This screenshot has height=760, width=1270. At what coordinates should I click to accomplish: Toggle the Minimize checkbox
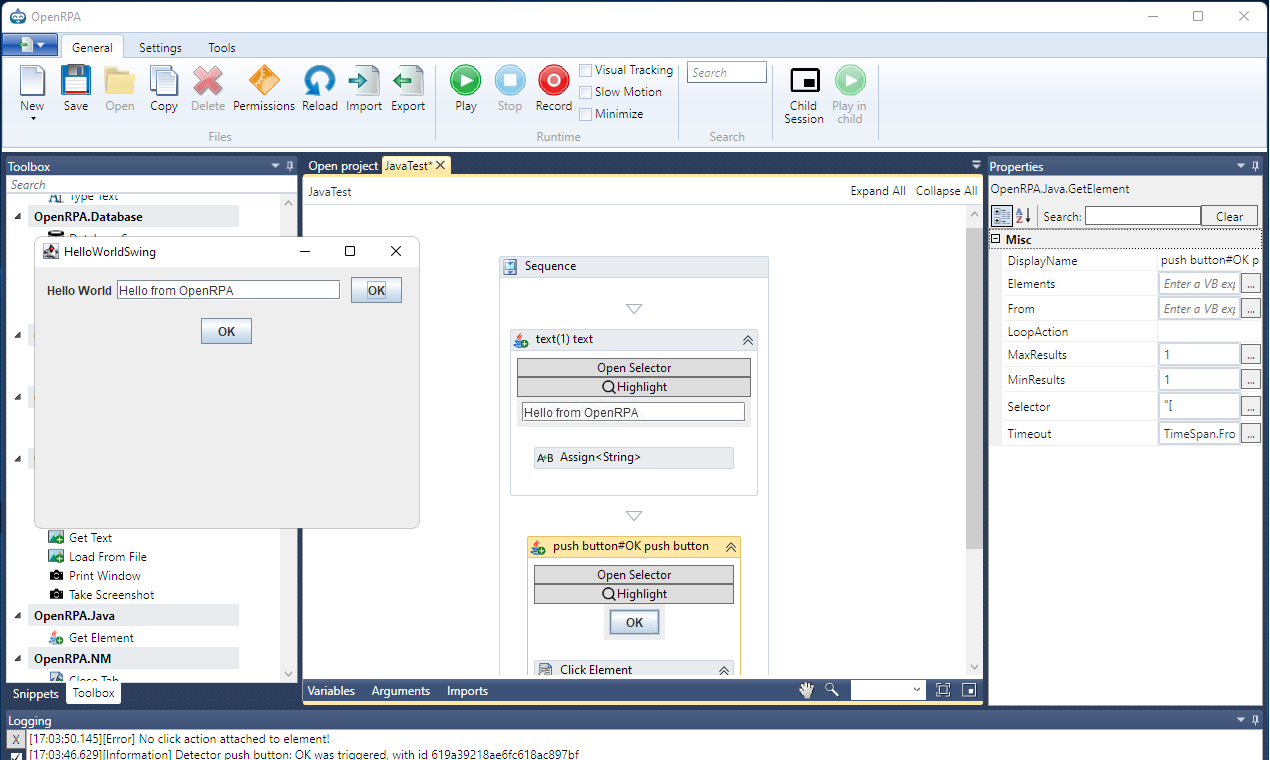586,114
